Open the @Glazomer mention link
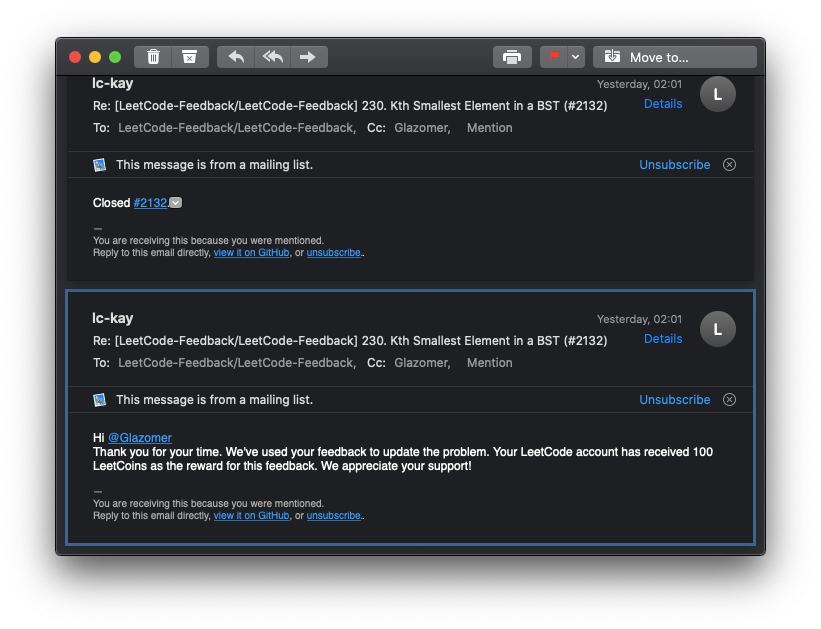 140,438
